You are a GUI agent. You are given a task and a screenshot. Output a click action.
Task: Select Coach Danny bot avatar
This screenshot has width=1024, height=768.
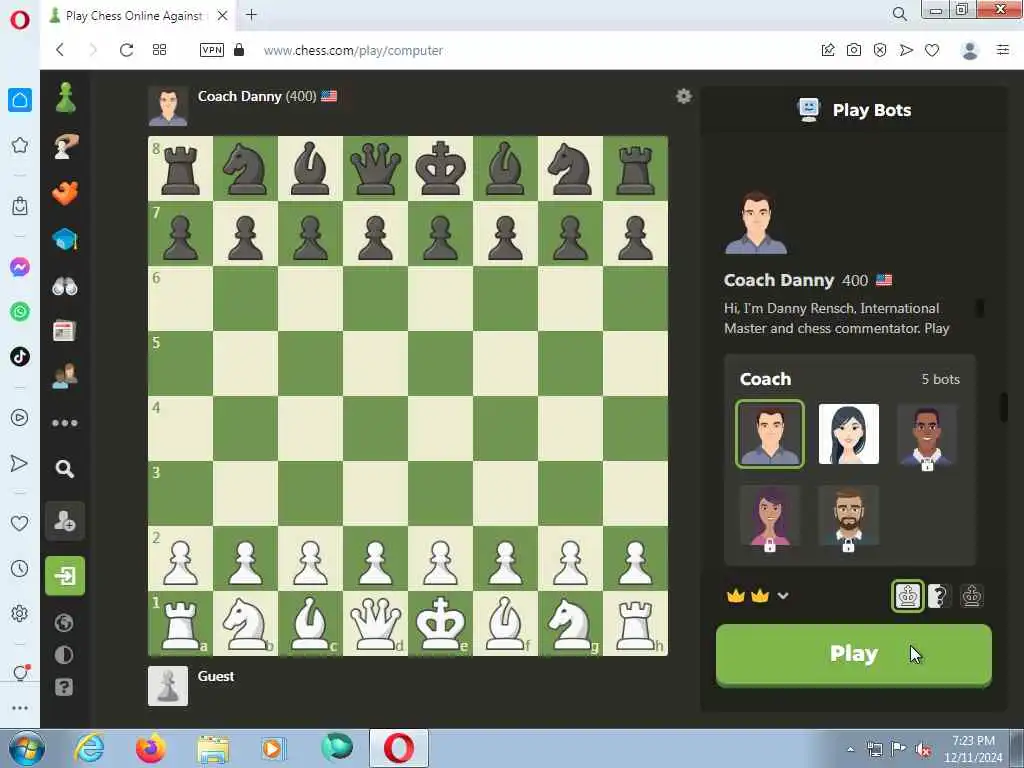(770, 434)
